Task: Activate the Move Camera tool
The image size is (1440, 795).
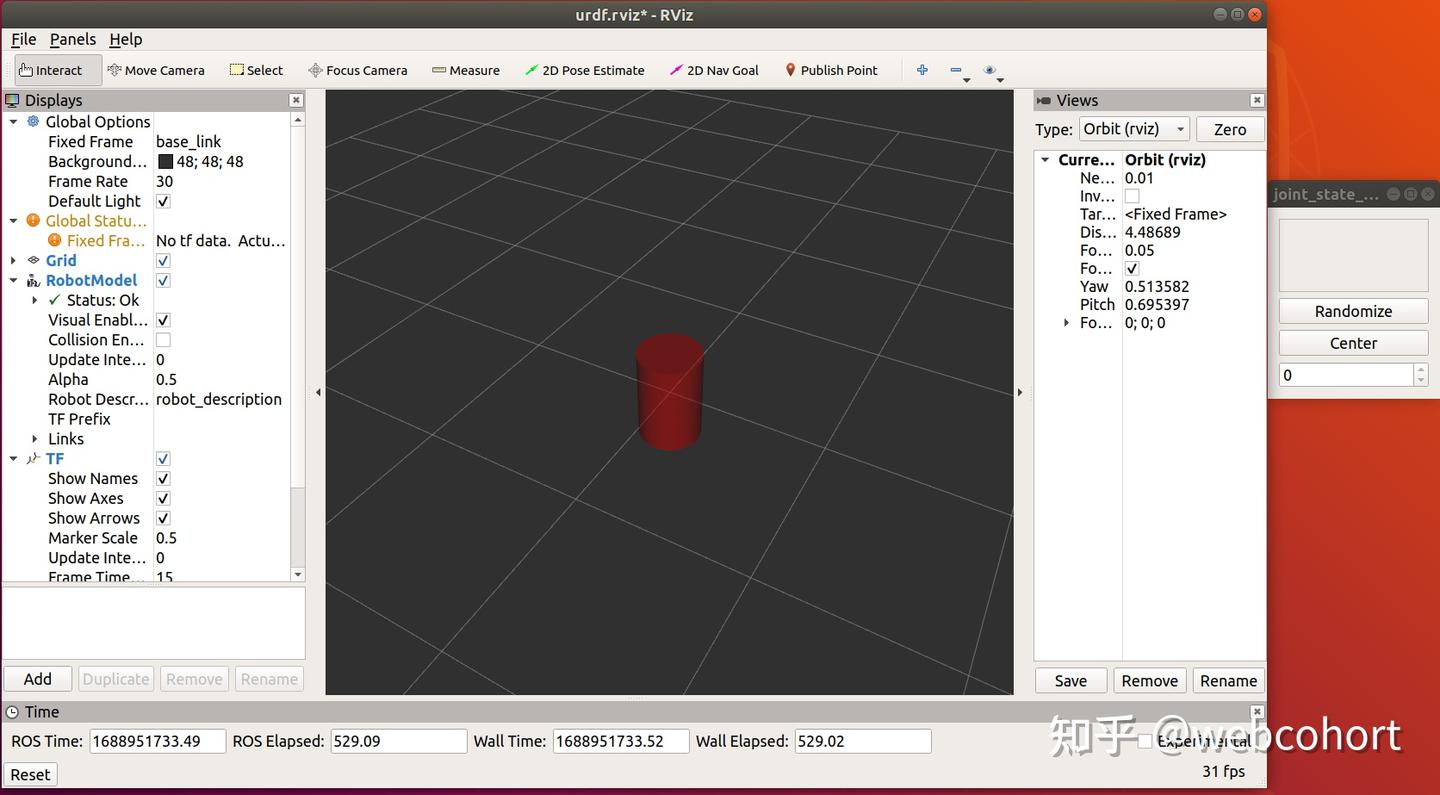Action: point(156,70)
